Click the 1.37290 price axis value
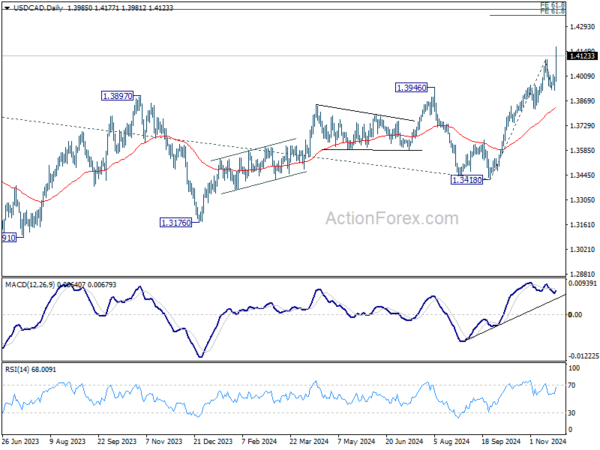Viewport: 600px width, 450px height. (x=582, y=126)
